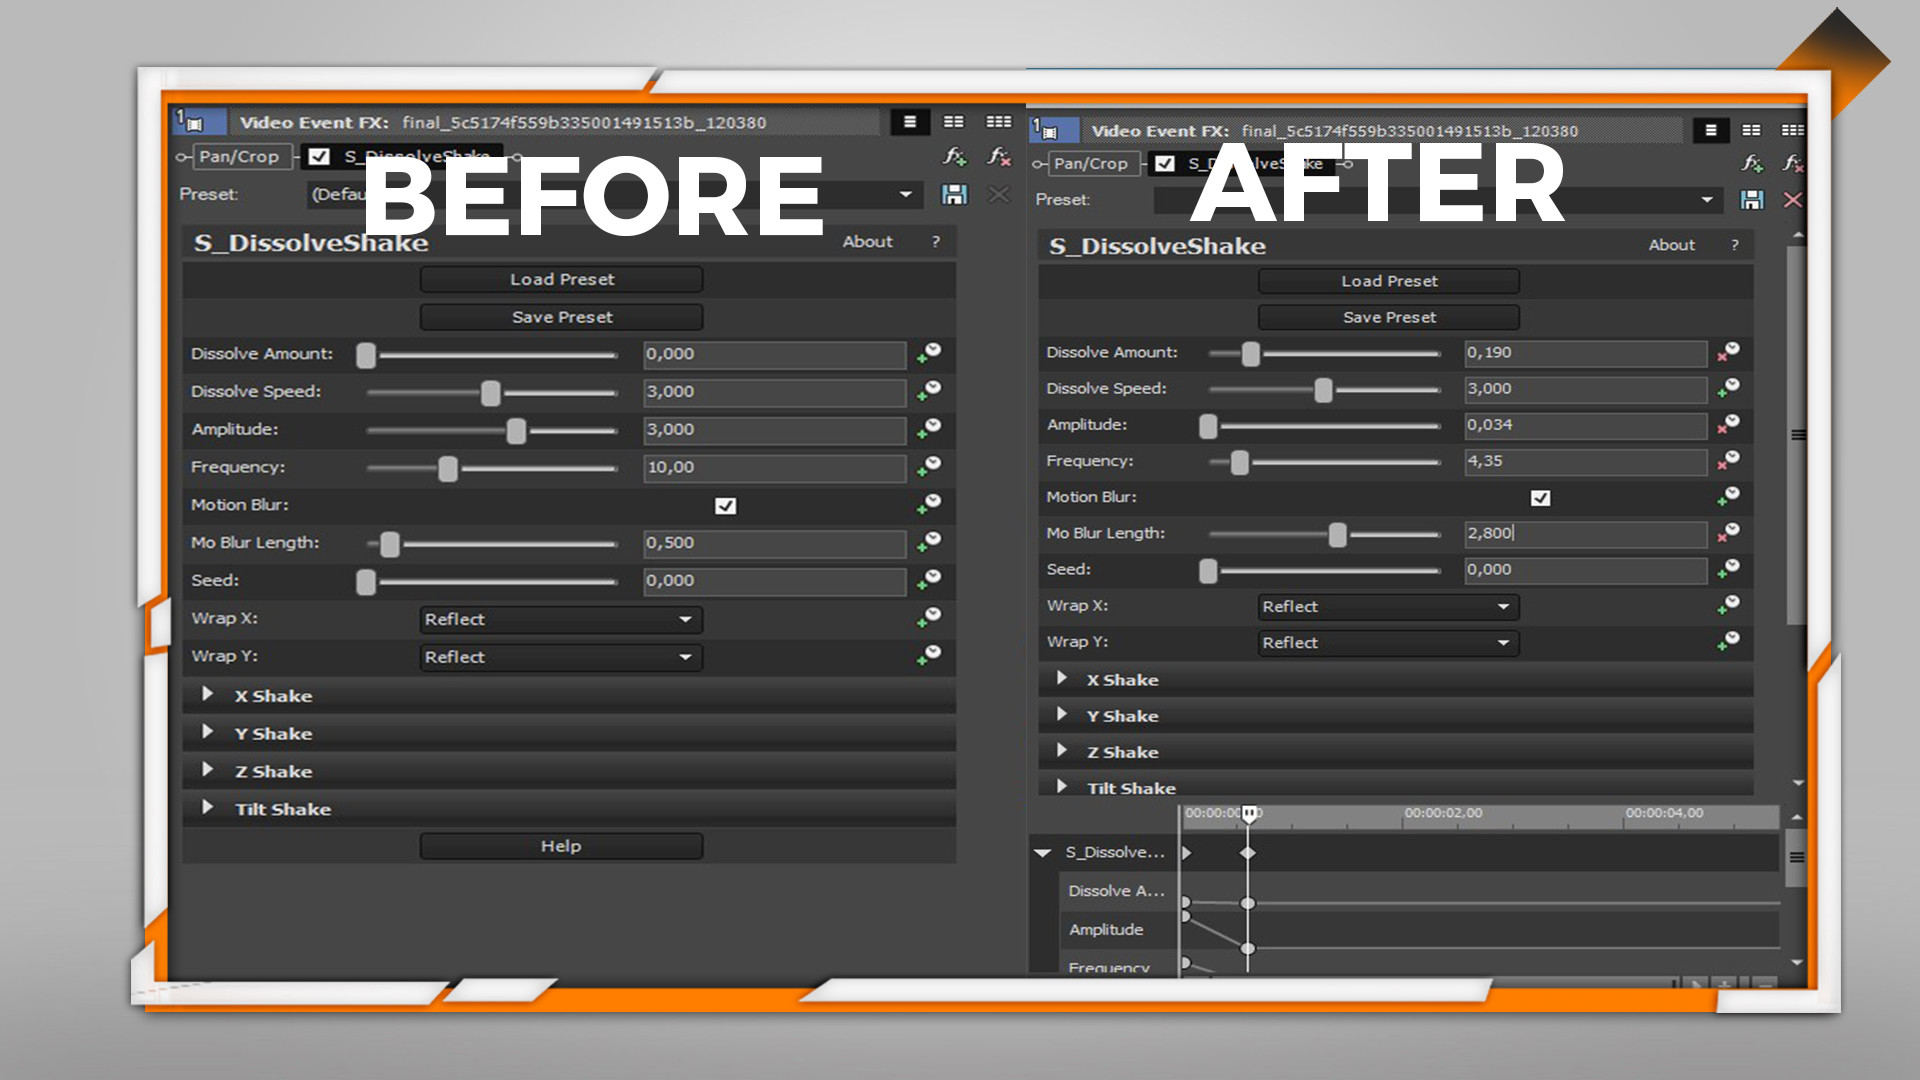
Task: Animate Wrap Y in the BEFORE panel
Action: tap(930, 656)
